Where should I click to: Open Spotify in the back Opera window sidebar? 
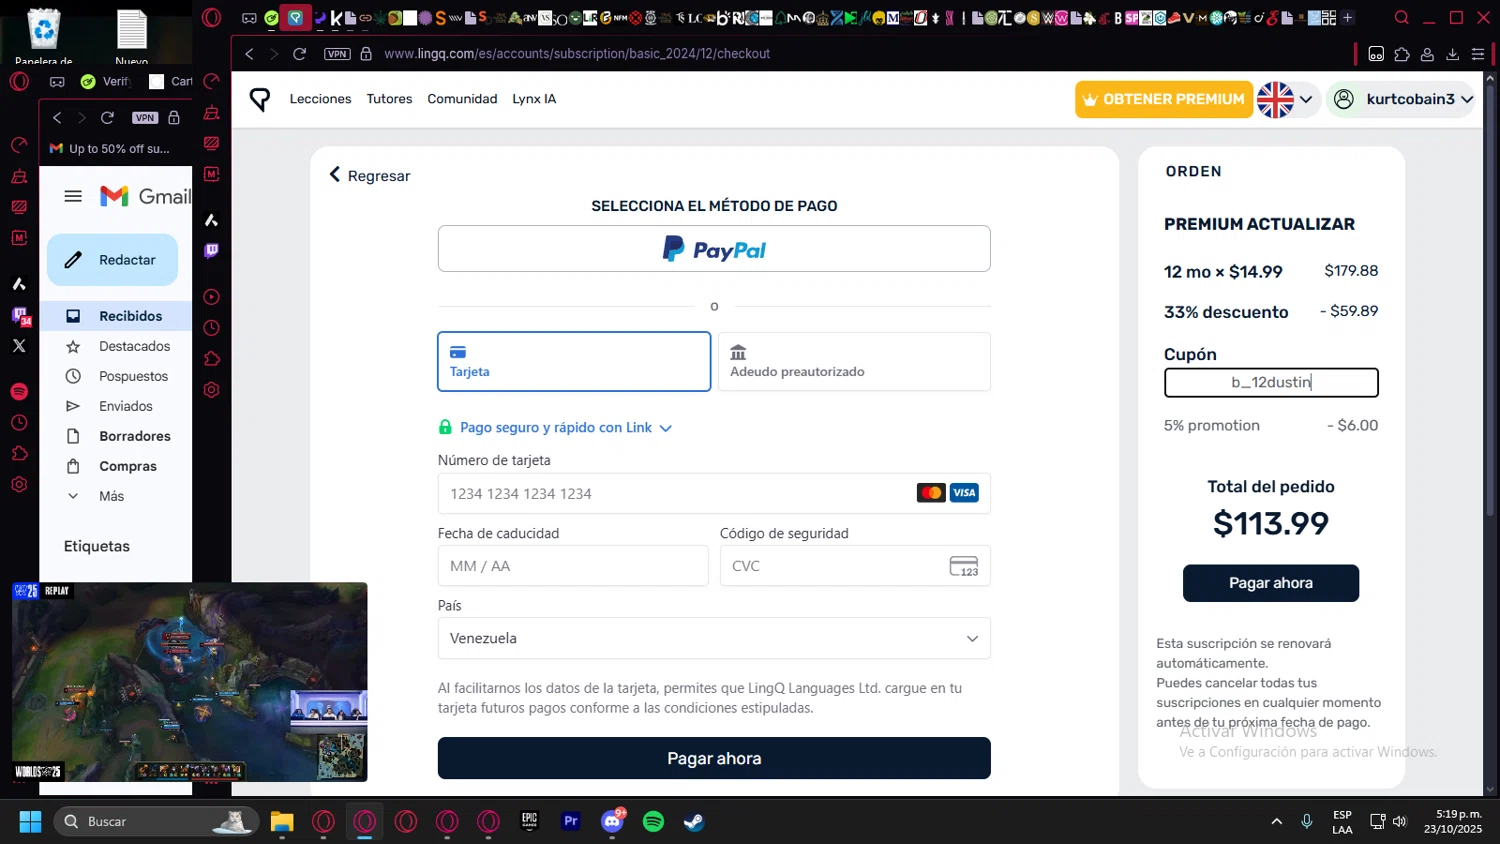point(19,392)
